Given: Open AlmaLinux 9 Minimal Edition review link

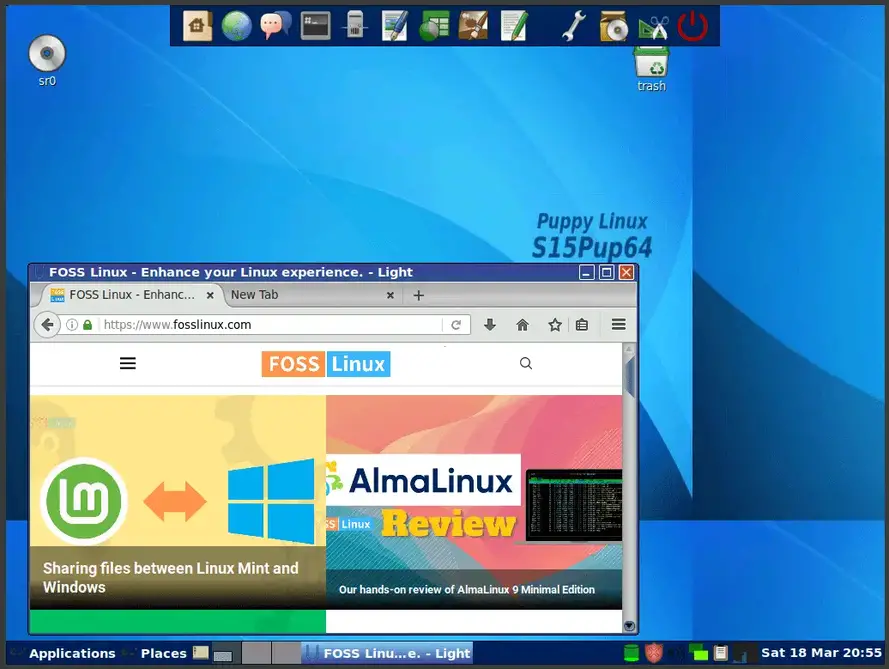Looking at the screenshot, I should [467, 590].
